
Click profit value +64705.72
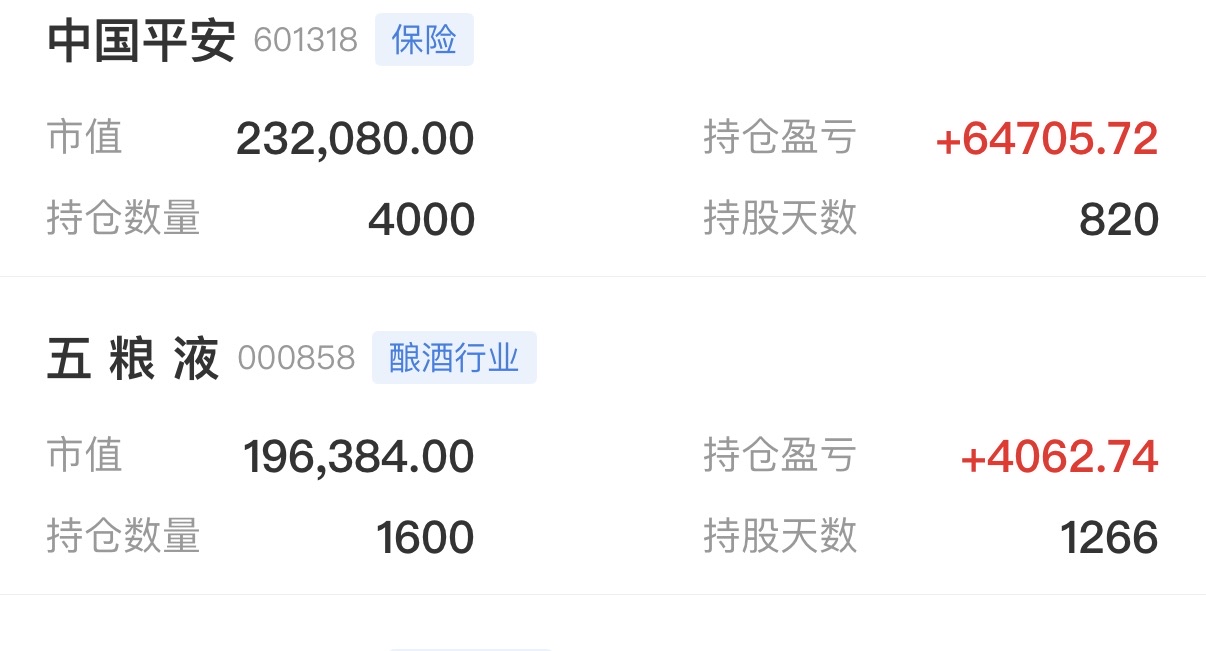pyautogui.click(x=1047, y=139)
